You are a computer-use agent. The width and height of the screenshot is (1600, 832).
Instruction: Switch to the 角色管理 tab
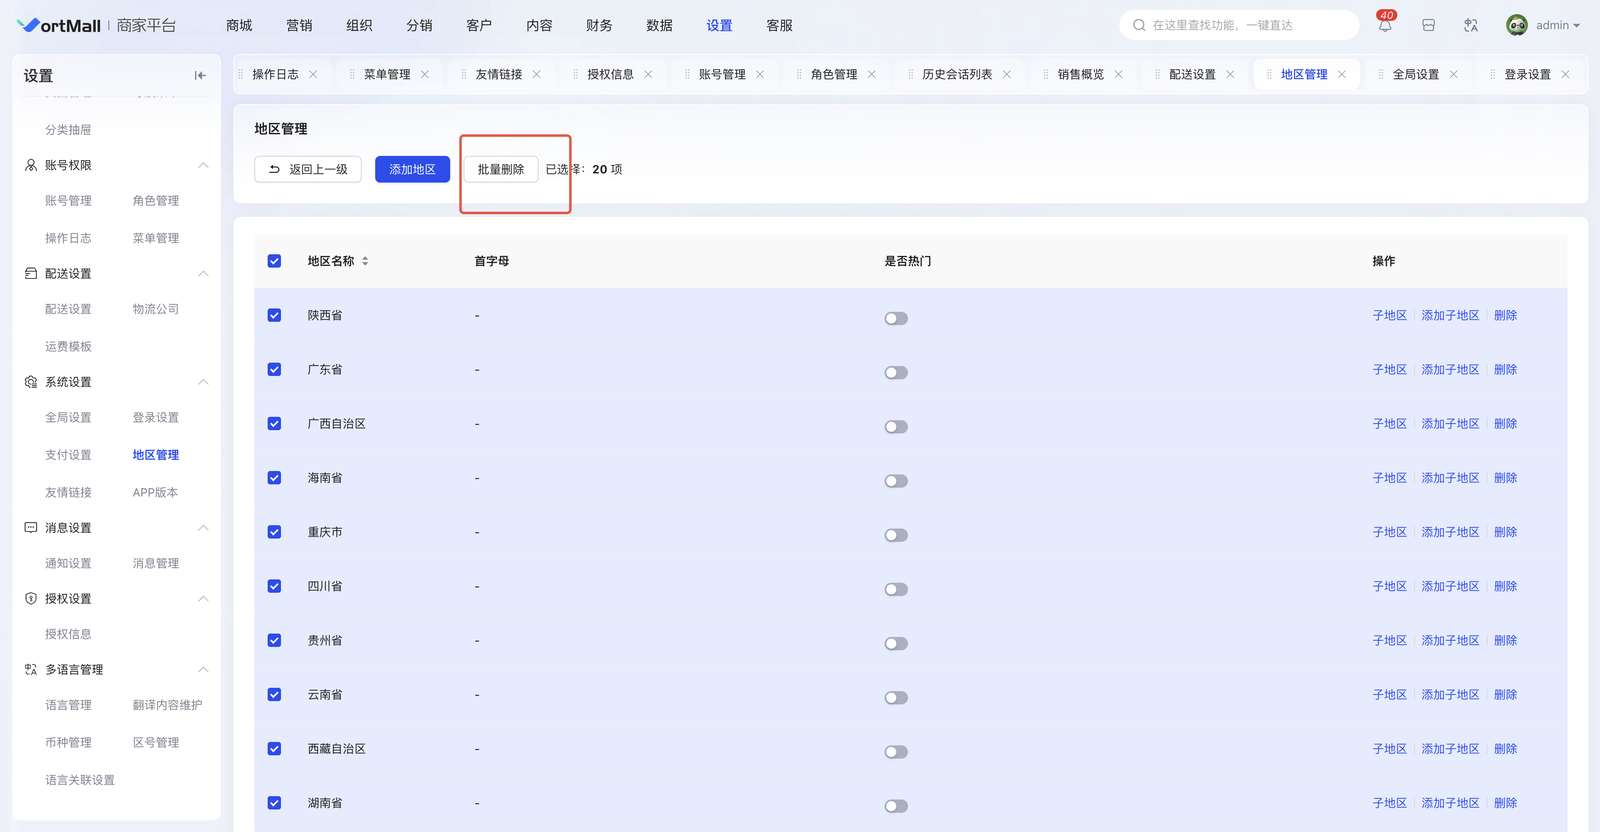(833, 75)
